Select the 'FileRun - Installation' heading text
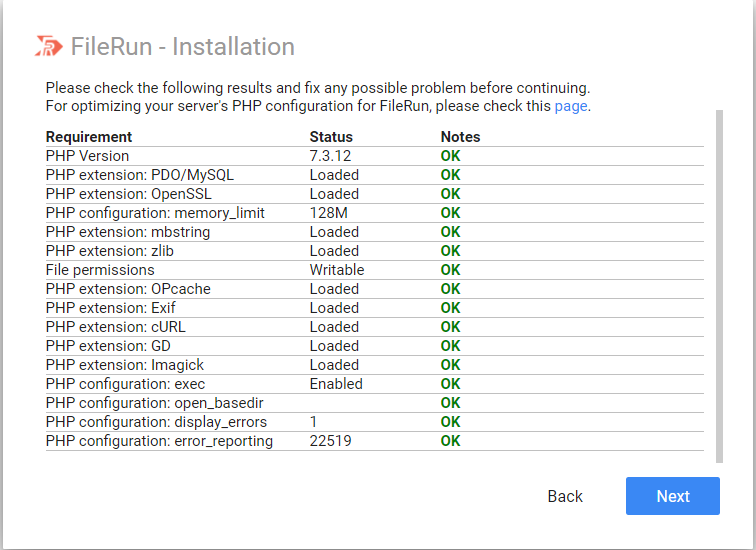 (183, 47)
